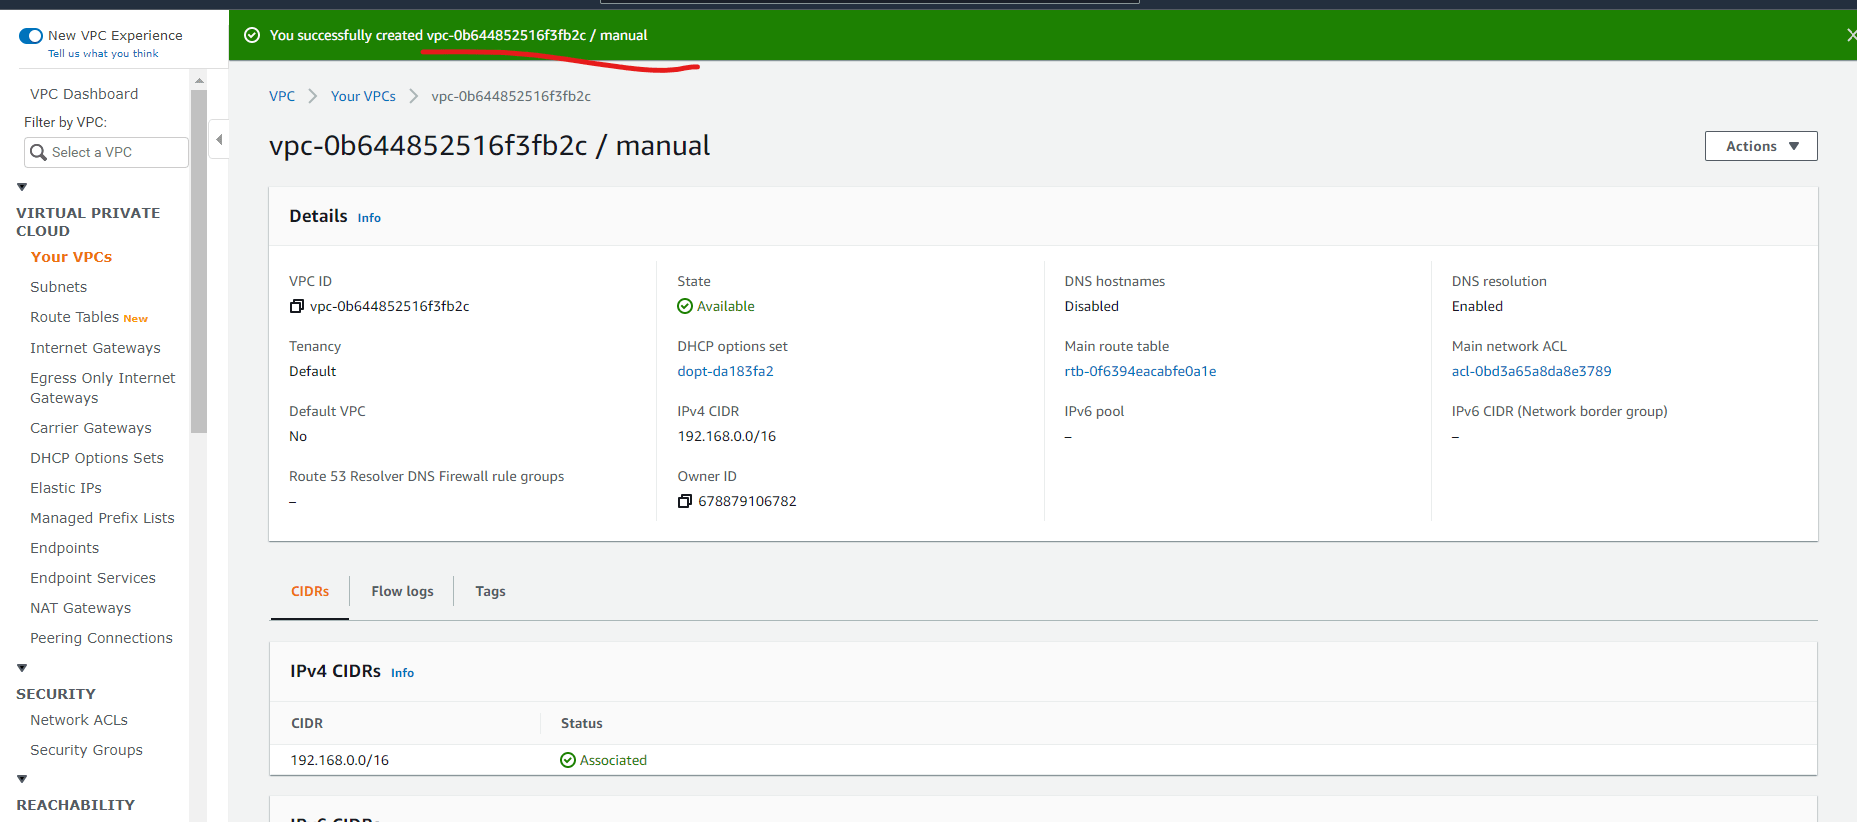Select the 192.168.0.0/16 CIDR table cell
Image resolution: width=1857 pixels, height=822 pixels.
pyautogui.click(x=339, y=760)
